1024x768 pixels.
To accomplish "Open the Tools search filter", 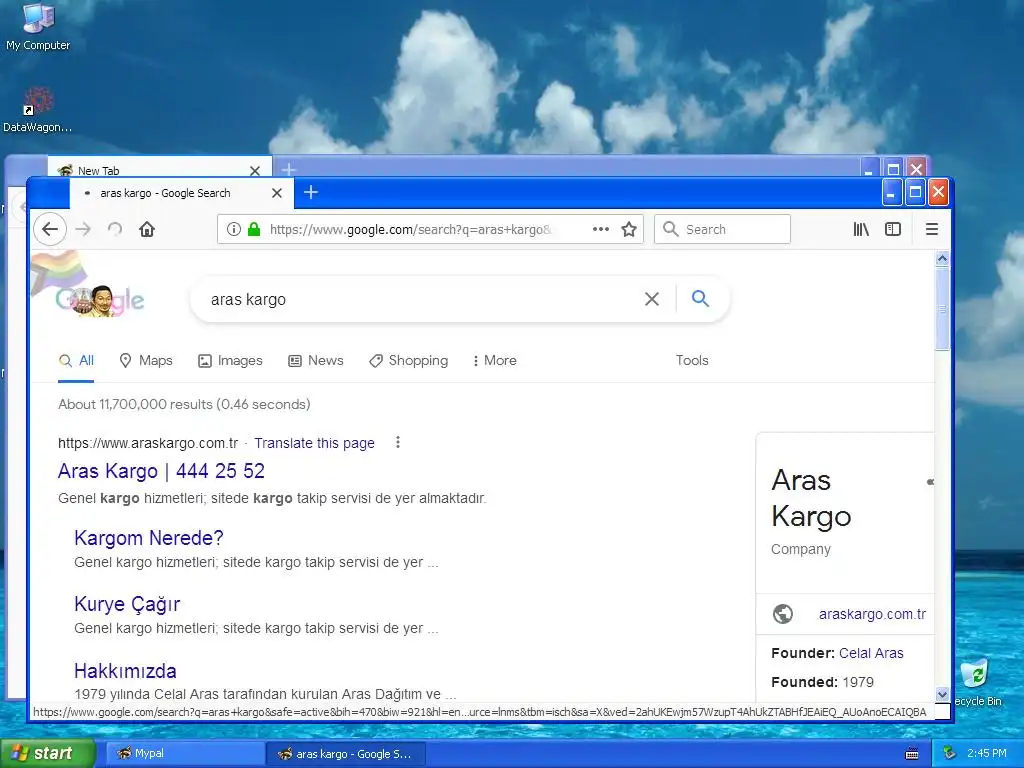I will coord(692,360).
